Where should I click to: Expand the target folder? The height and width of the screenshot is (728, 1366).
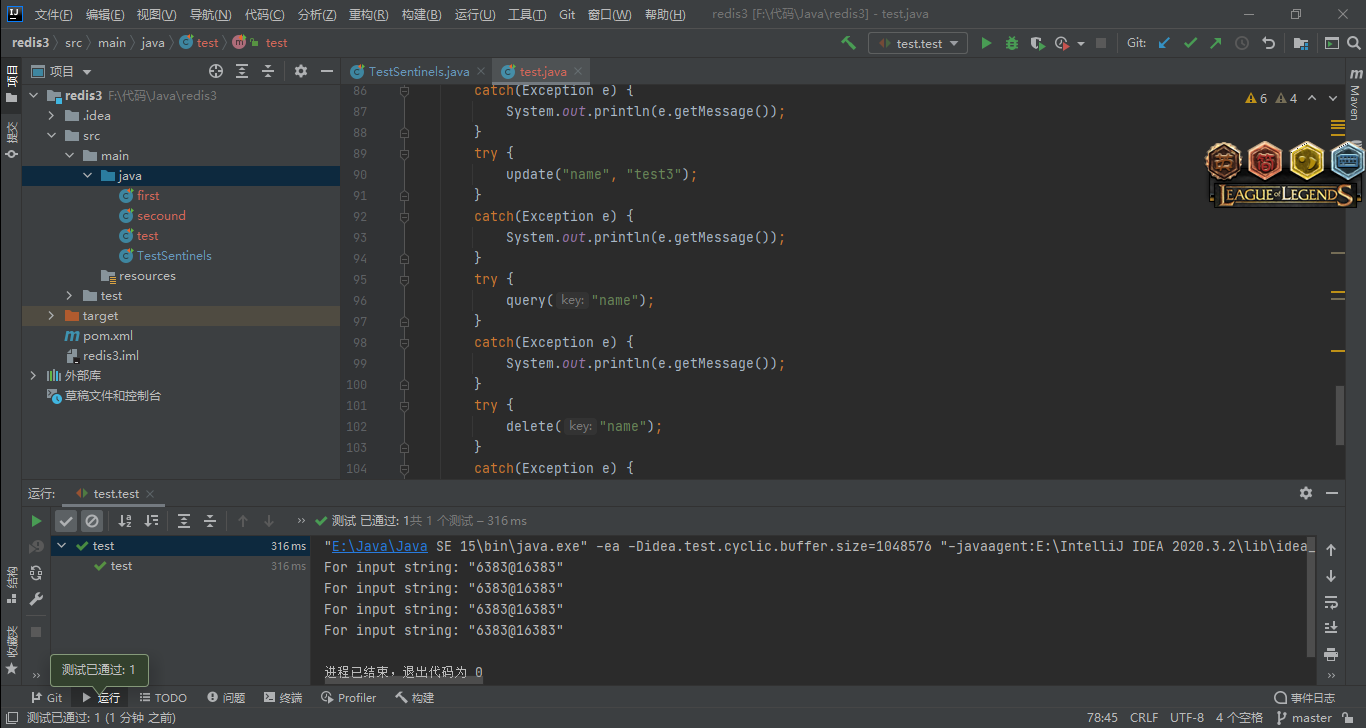[52, 316]
